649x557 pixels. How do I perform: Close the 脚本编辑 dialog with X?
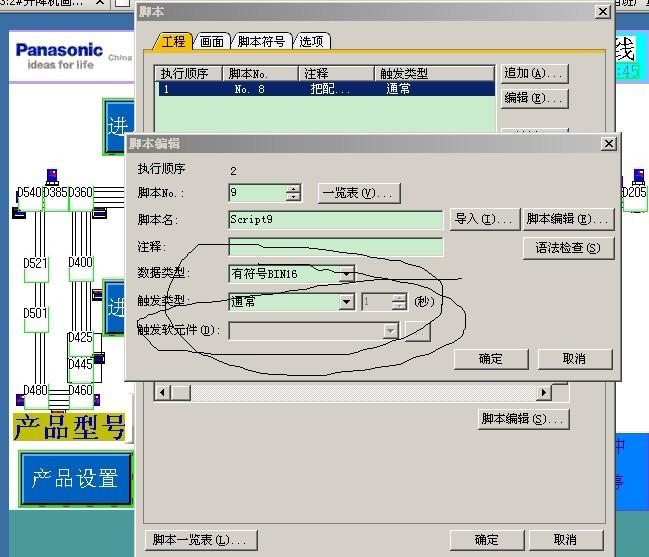[x=608, y=144]
